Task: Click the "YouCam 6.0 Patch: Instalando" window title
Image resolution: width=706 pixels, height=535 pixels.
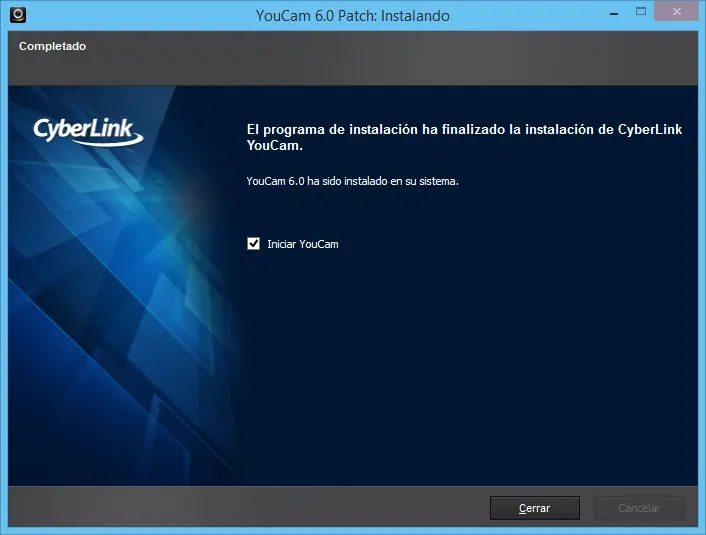Action: [x=353, y=16]
